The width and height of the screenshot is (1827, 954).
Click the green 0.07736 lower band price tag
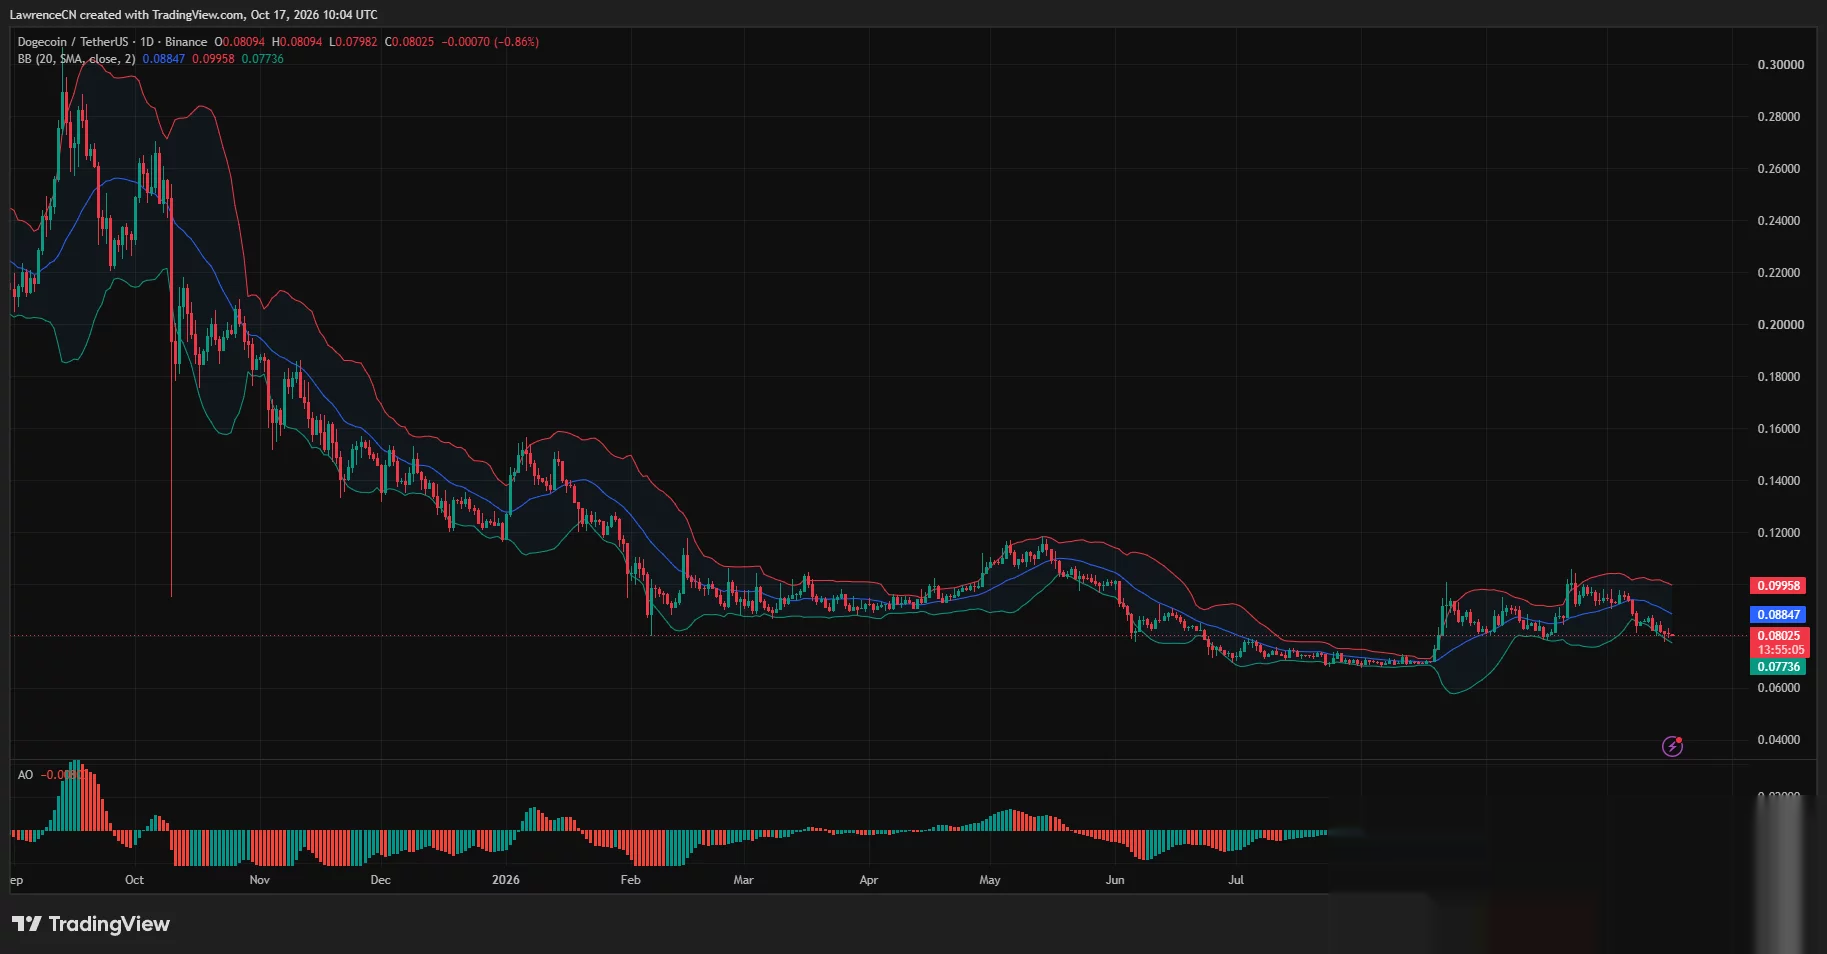click(x=1778, y=667)
